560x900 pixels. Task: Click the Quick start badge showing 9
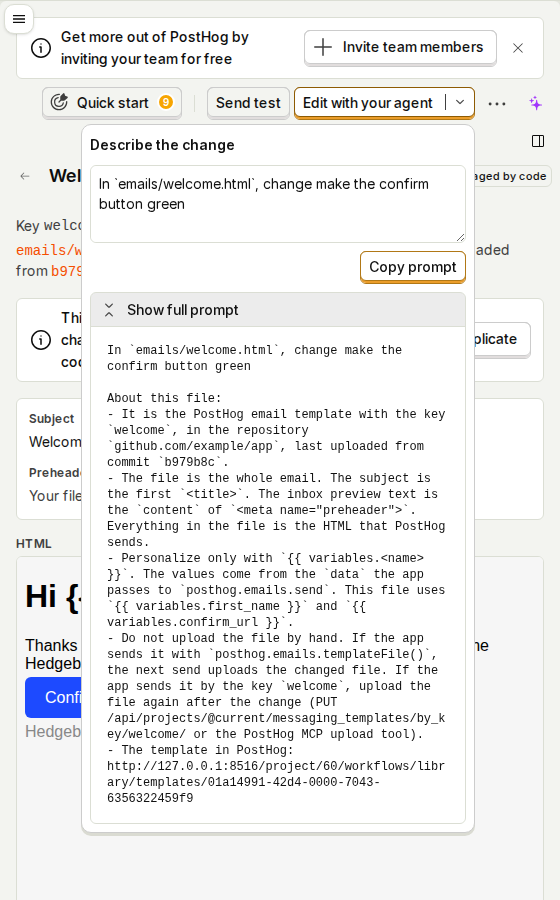click(x=166, y=102)
